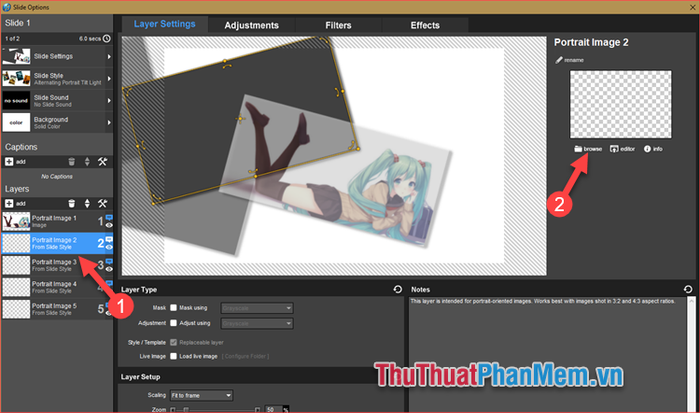Click the Zoom value field
The width and height of the screenshot is (700, 413).
[274, 409]
